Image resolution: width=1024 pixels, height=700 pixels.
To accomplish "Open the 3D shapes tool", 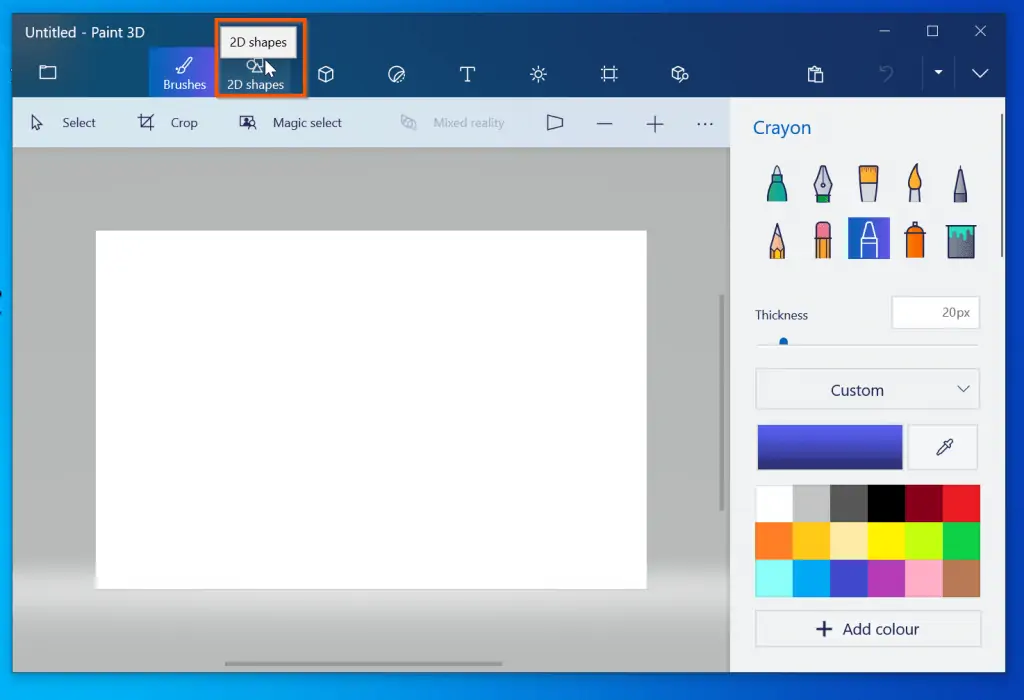I will [x=326, y=74].
